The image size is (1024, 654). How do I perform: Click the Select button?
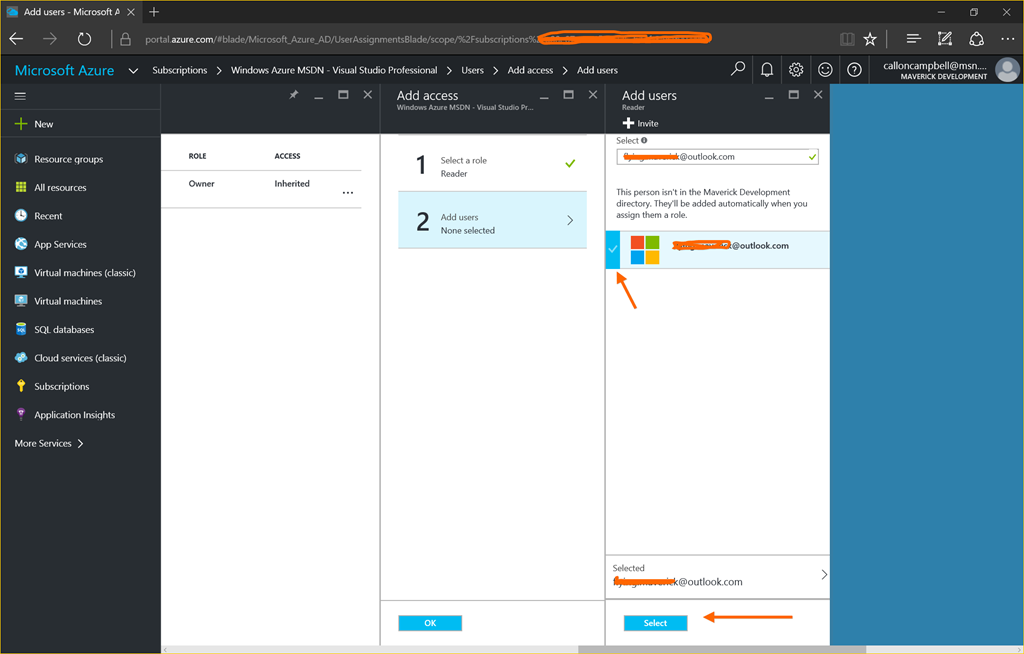655,623
